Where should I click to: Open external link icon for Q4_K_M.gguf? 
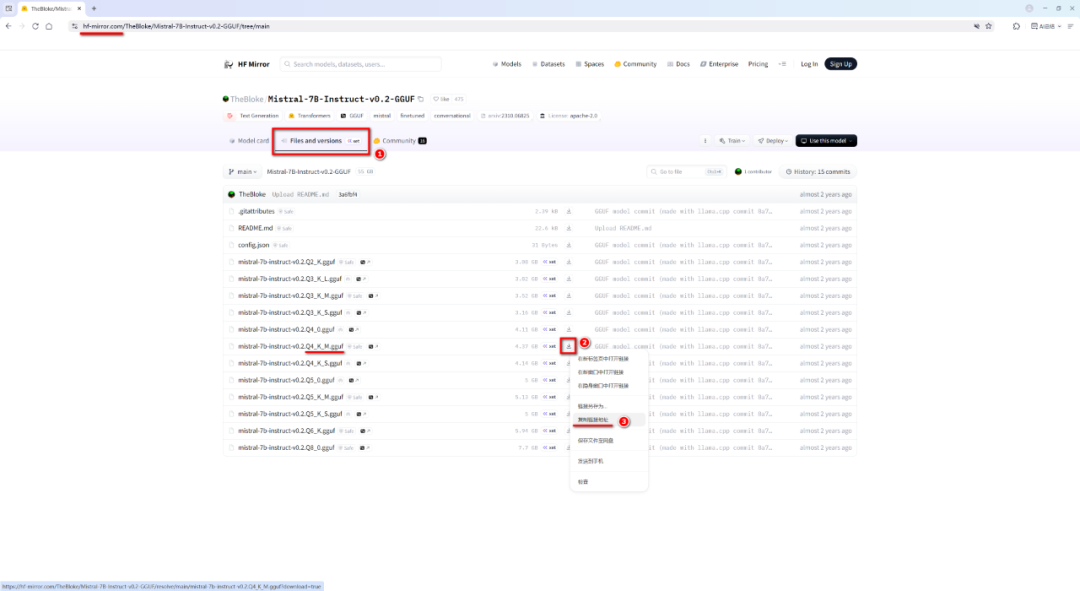pyautogui.click(x=373, y=346)
